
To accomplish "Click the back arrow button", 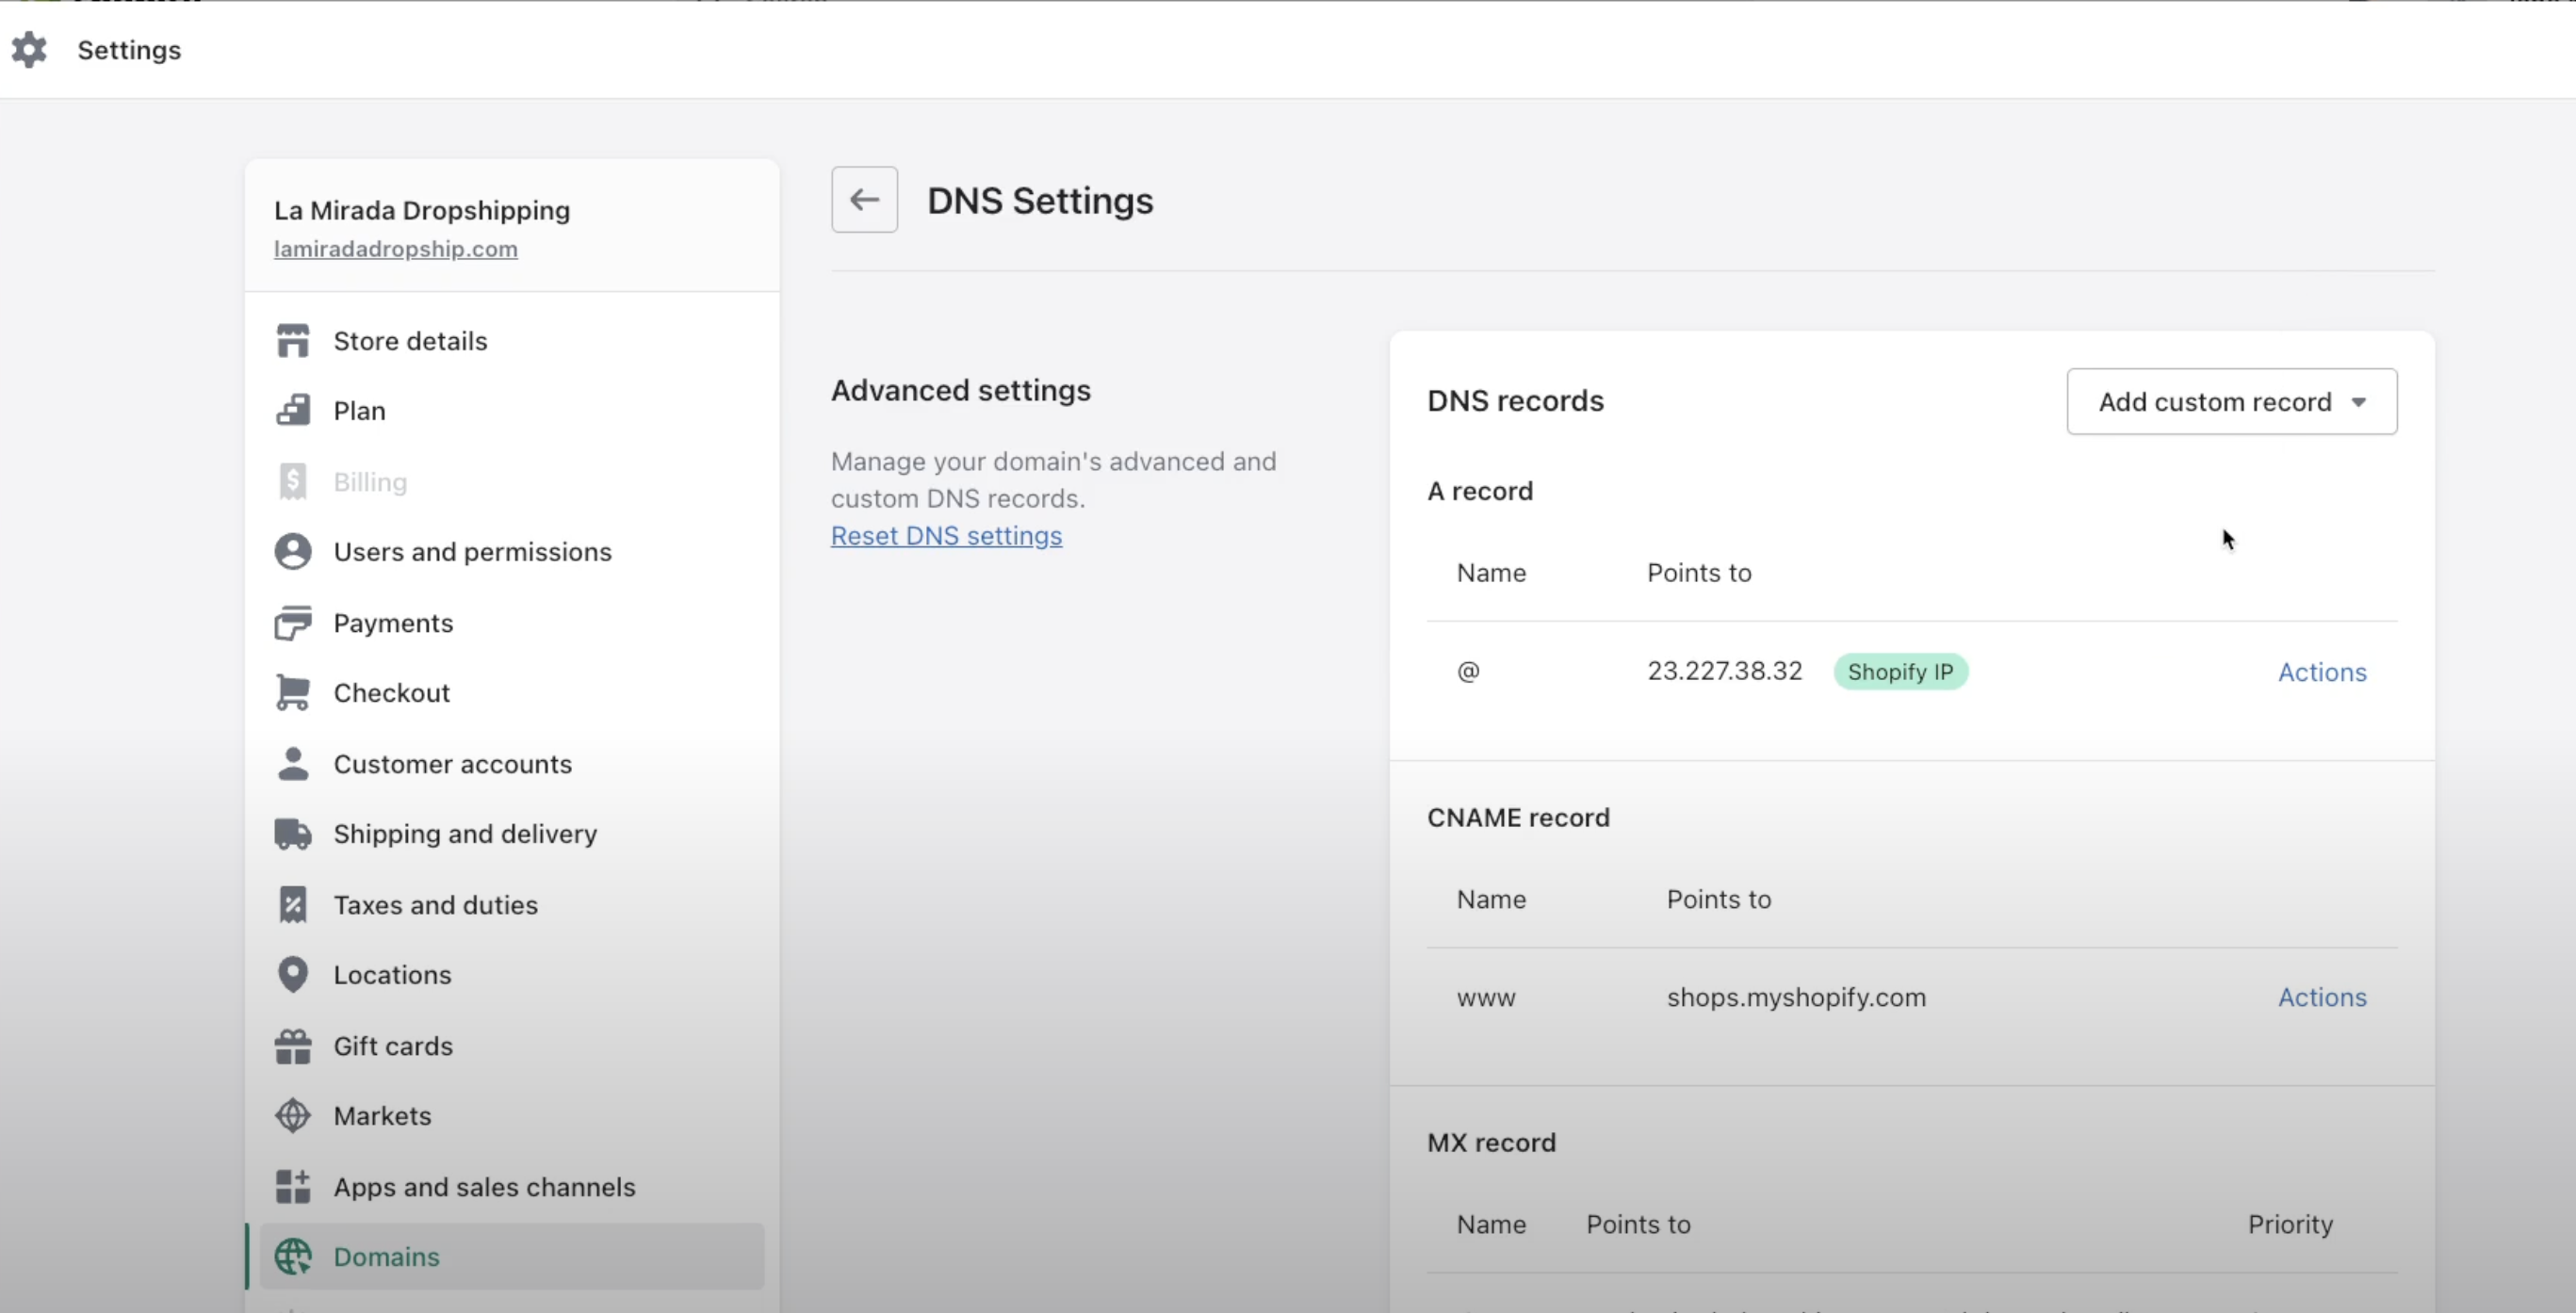I will click(x=864, y=200).
